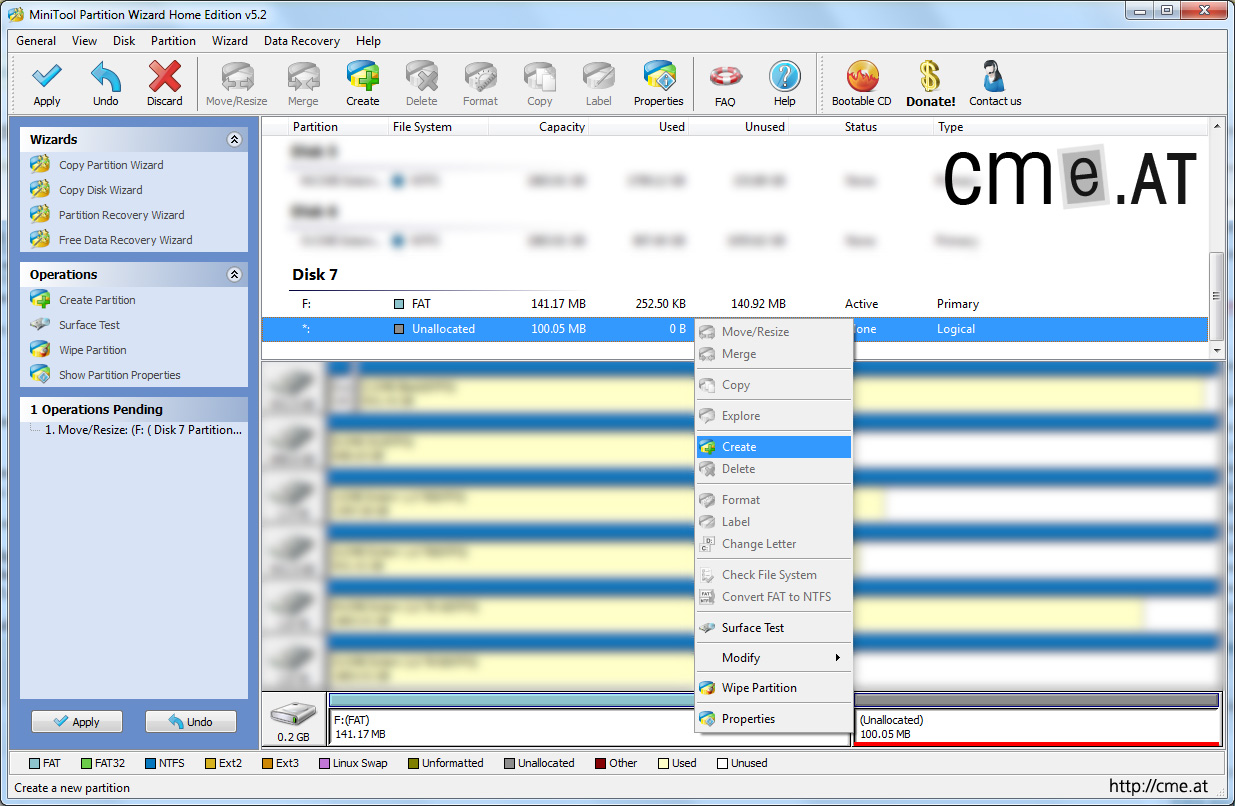This screenshot has height=806, width=1235.
Task: Click the Label toolbar icon
Action: coord(599,77)
